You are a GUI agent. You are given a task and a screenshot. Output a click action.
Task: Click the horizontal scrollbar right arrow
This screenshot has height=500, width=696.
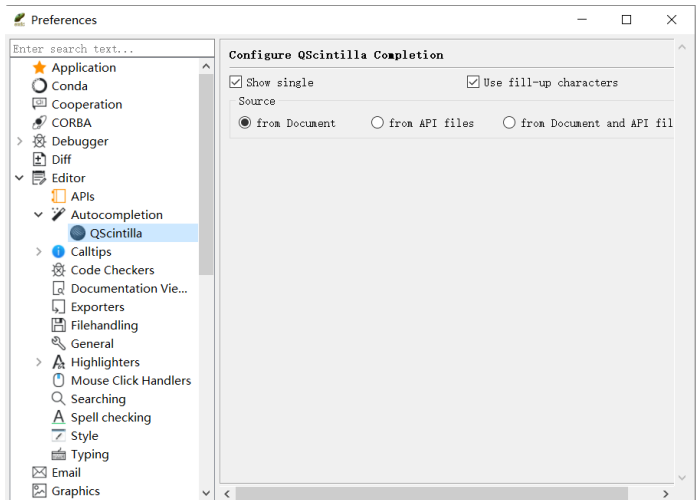tap(665, 493)
